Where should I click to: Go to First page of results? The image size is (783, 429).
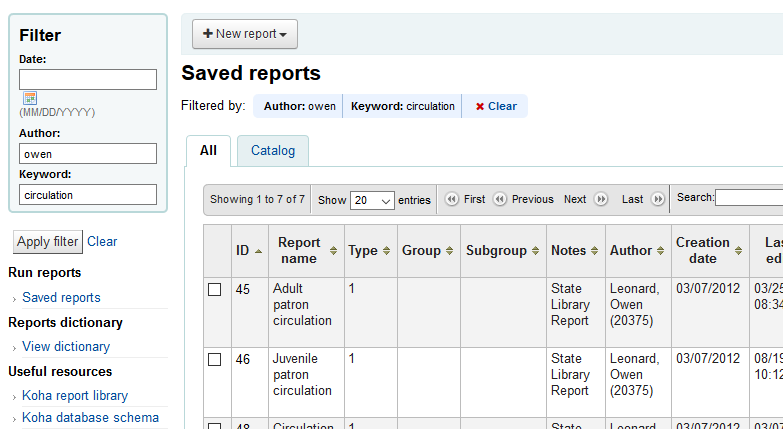pos(466,199)
